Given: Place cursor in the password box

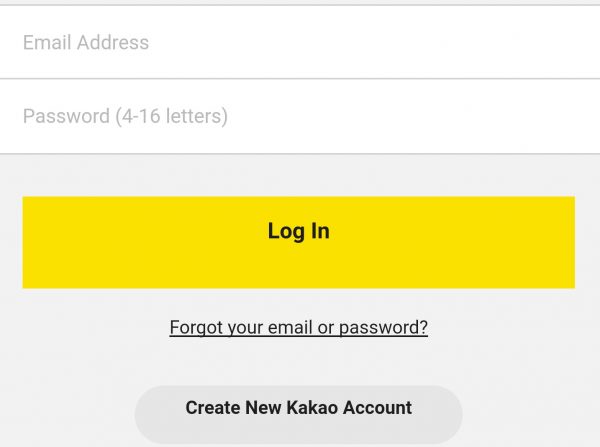Looking at the screenshot, I should point(300,116).
